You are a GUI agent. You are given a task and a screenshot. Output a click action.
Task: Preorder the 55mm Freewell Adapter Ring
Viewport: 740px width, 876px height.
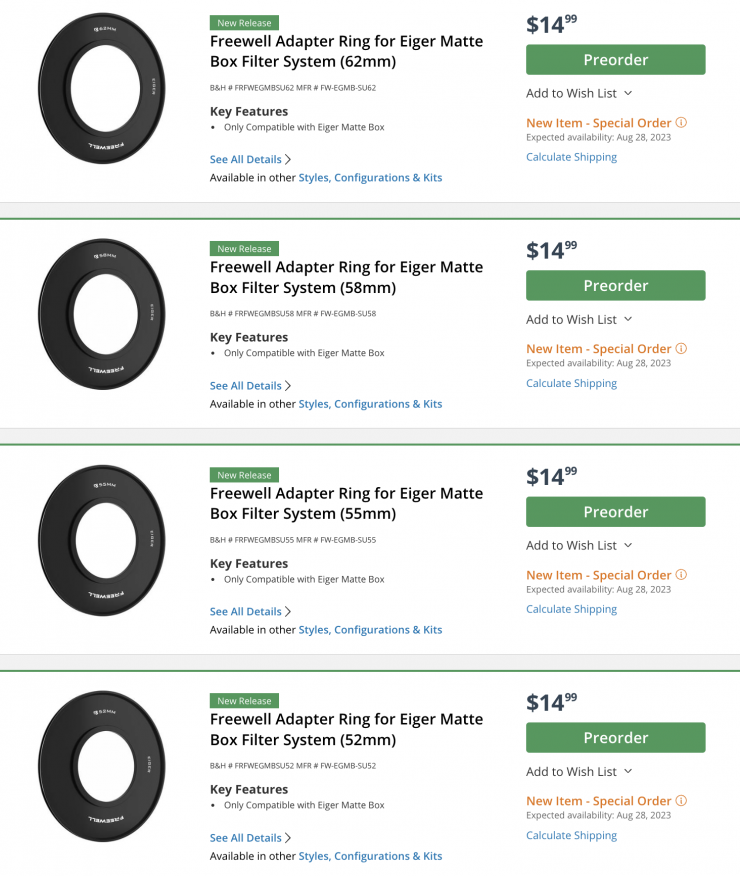[x=615, y=512]
